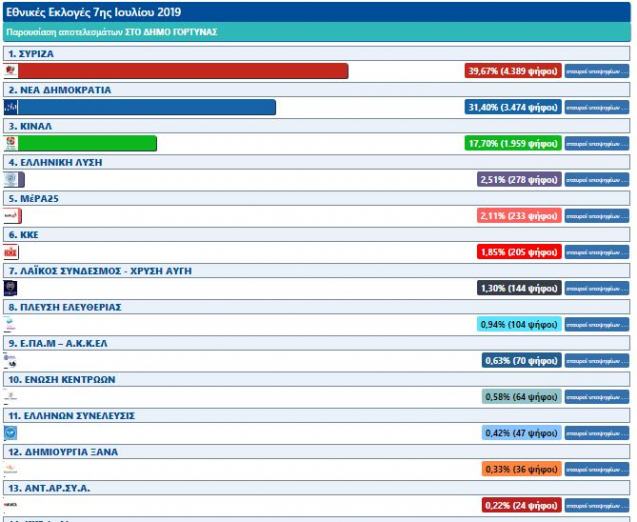This screenshot has height=522, width=637.
Task: Click the ΚΚΕ party logo
Action: [11, 252]
